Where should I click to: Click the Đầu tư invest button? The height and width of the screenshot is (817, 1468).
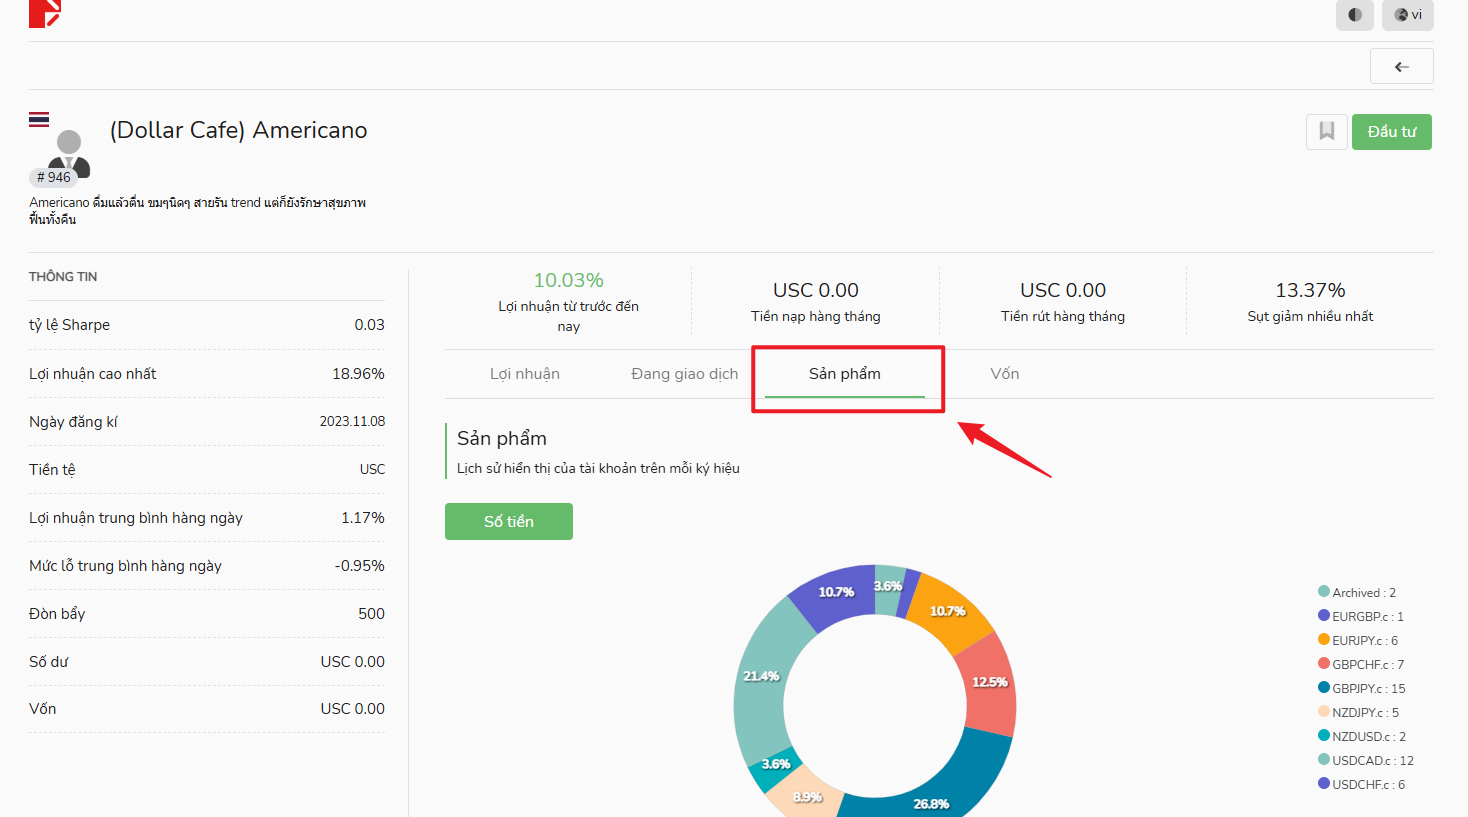1392,132
